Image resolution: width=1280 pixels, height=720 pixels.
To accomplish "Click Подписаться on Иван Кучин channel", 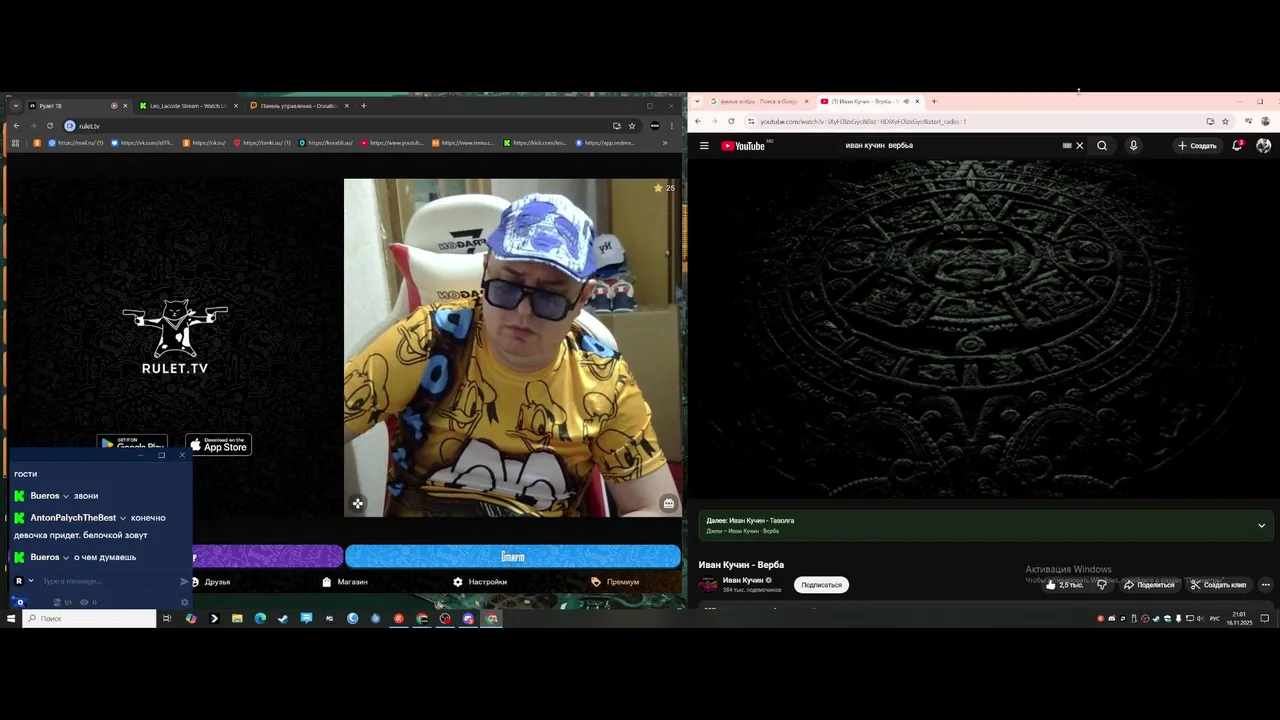I will (821, 584).
